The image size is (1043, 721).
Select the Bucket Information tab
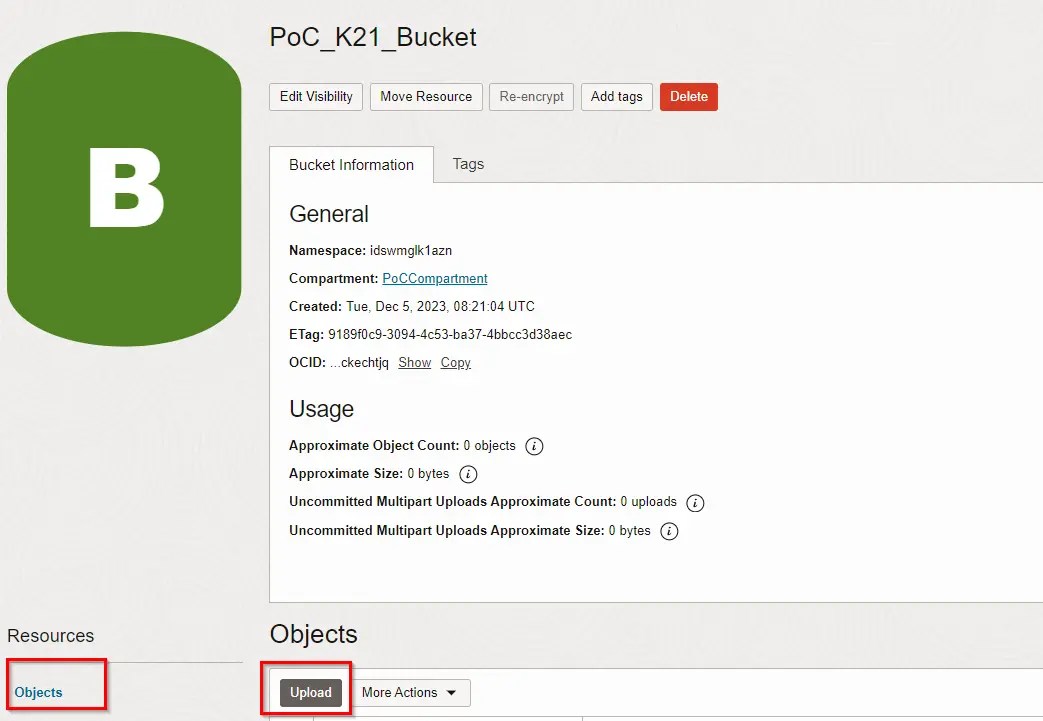[350, 164]
